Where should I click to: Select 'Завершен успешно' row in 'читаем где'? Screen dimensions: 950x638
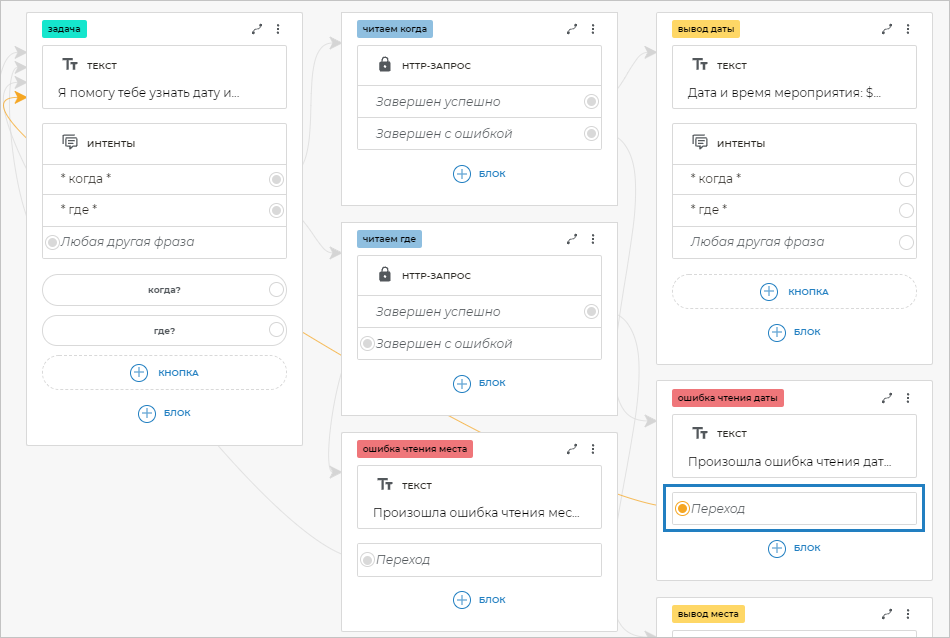438,312
